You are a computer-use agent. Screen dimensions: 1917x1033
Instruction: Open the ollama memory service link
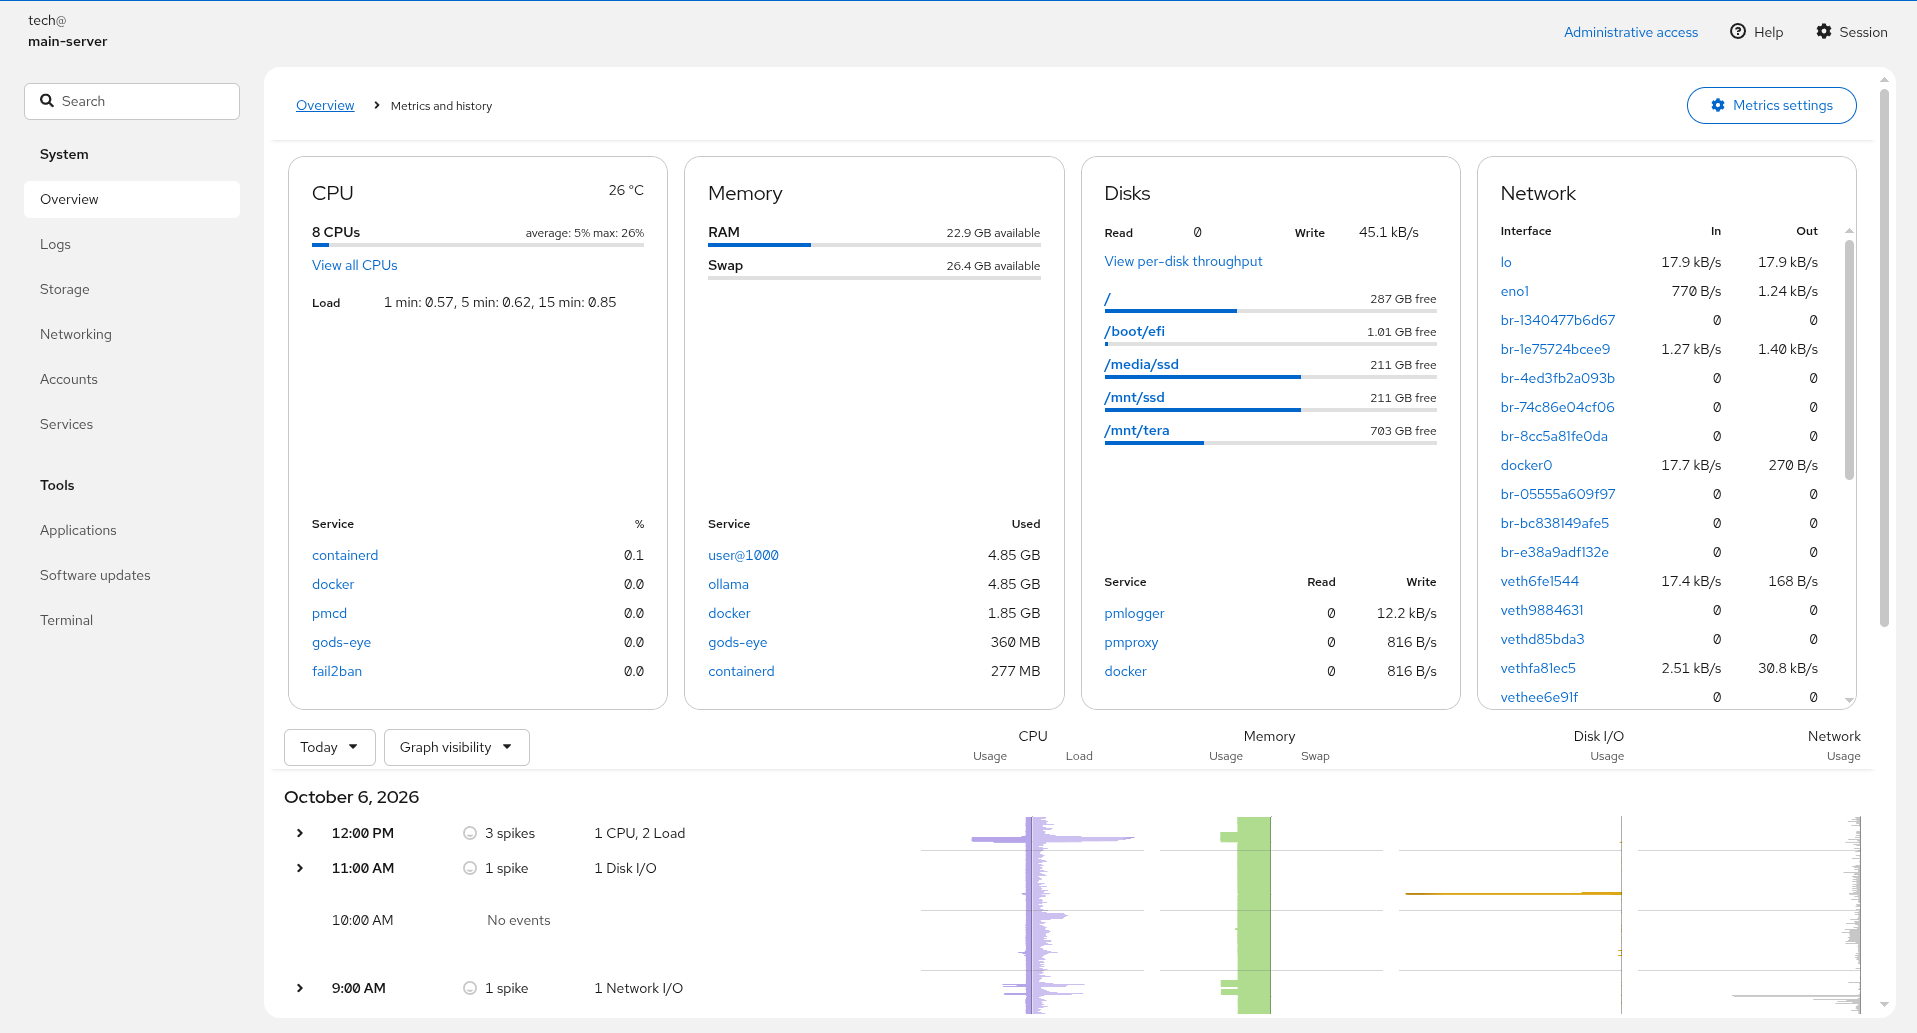(728, 584)
